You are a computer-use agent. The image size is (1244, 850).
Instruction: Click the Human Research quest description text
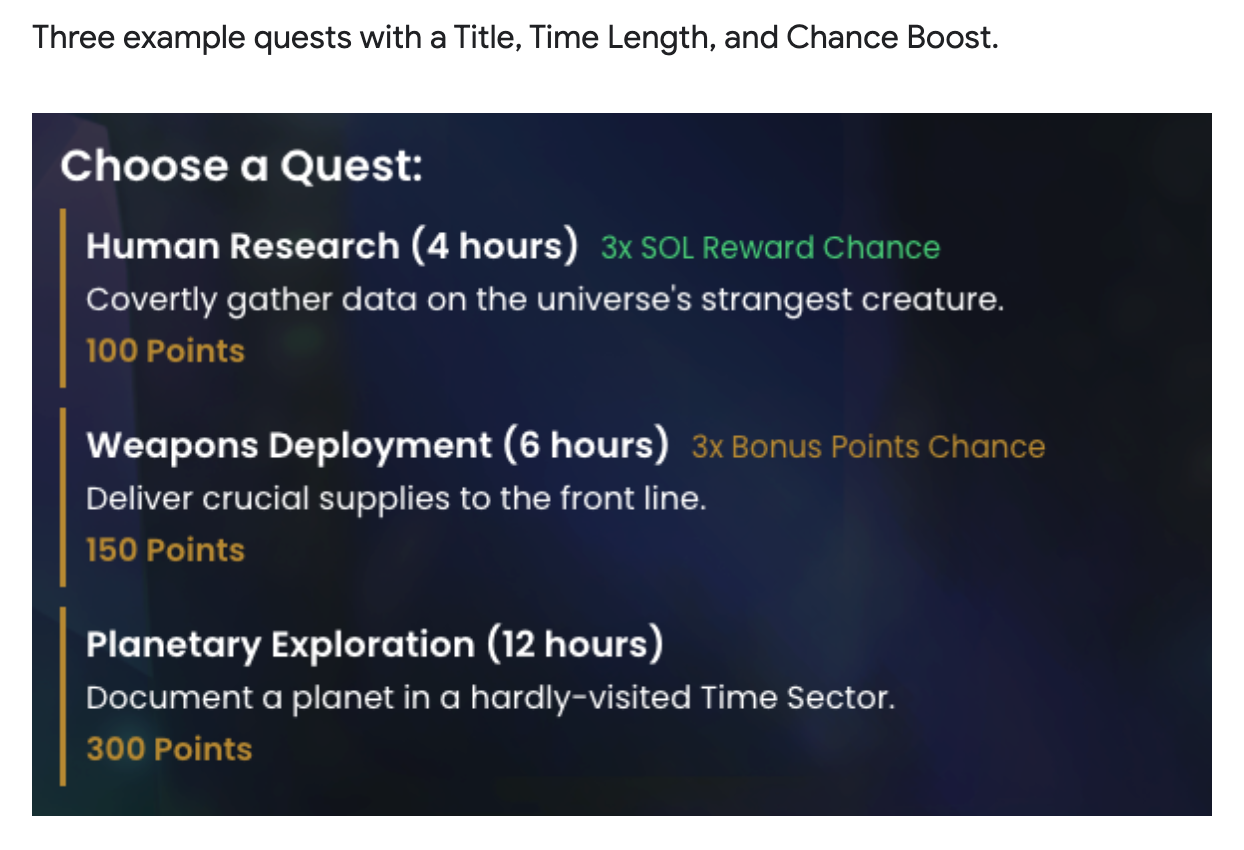point(544,299)
